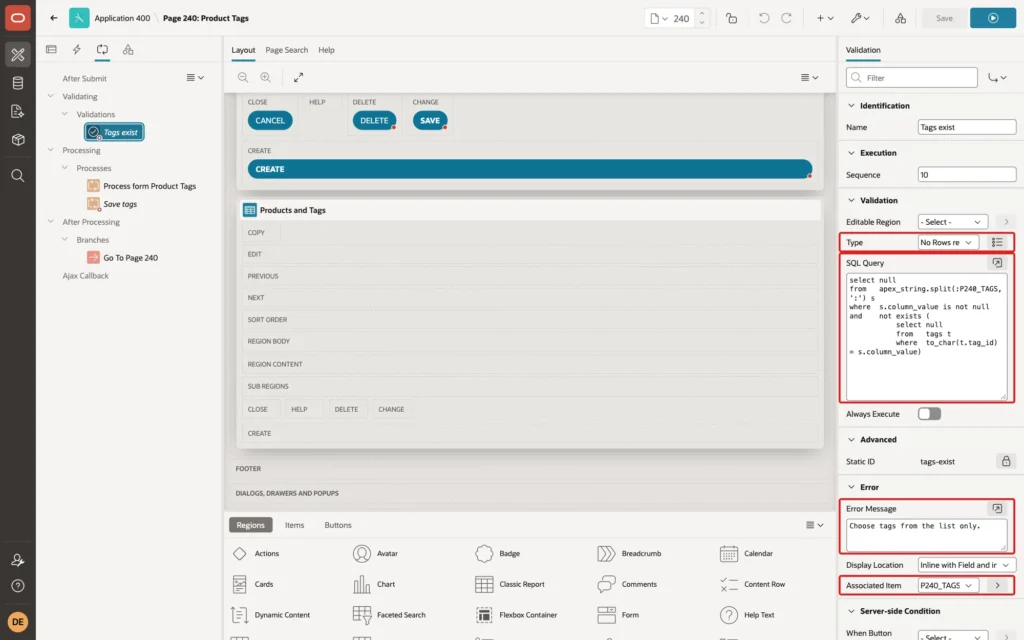Collapse the Server-side Condition section
Screen dimensions: 1024x640
[x=851, y=611]
